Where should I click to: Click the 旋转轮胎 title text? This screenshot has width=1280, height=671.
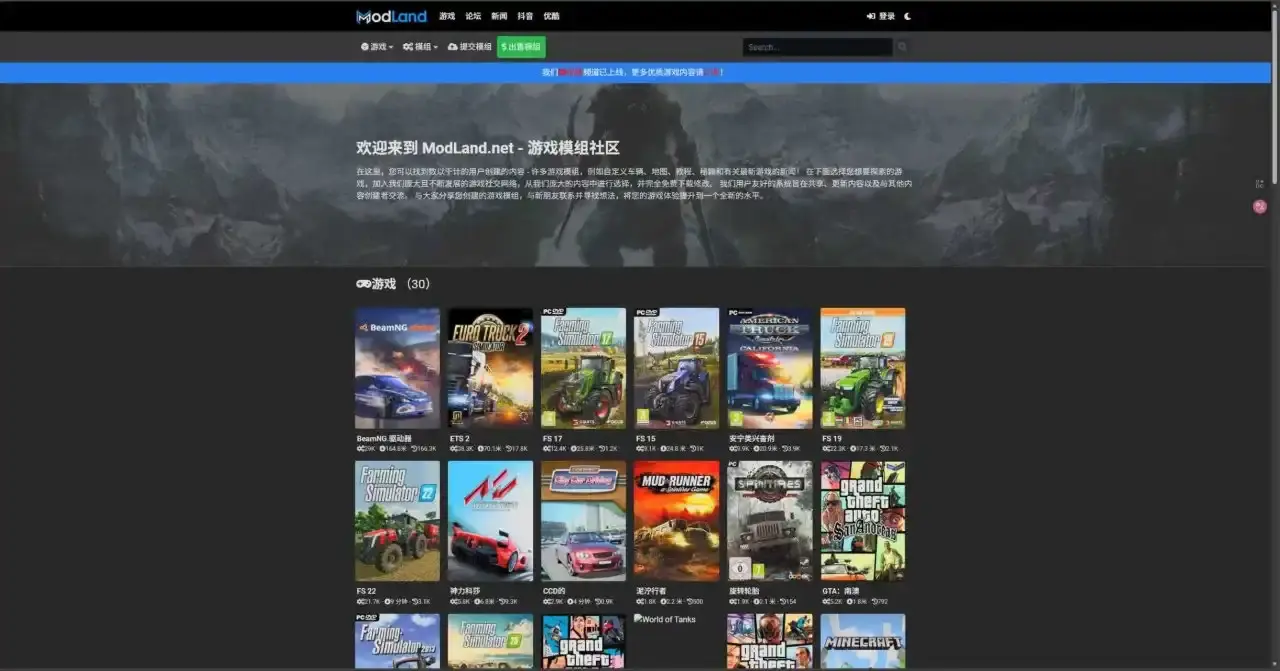coord(745,591)
